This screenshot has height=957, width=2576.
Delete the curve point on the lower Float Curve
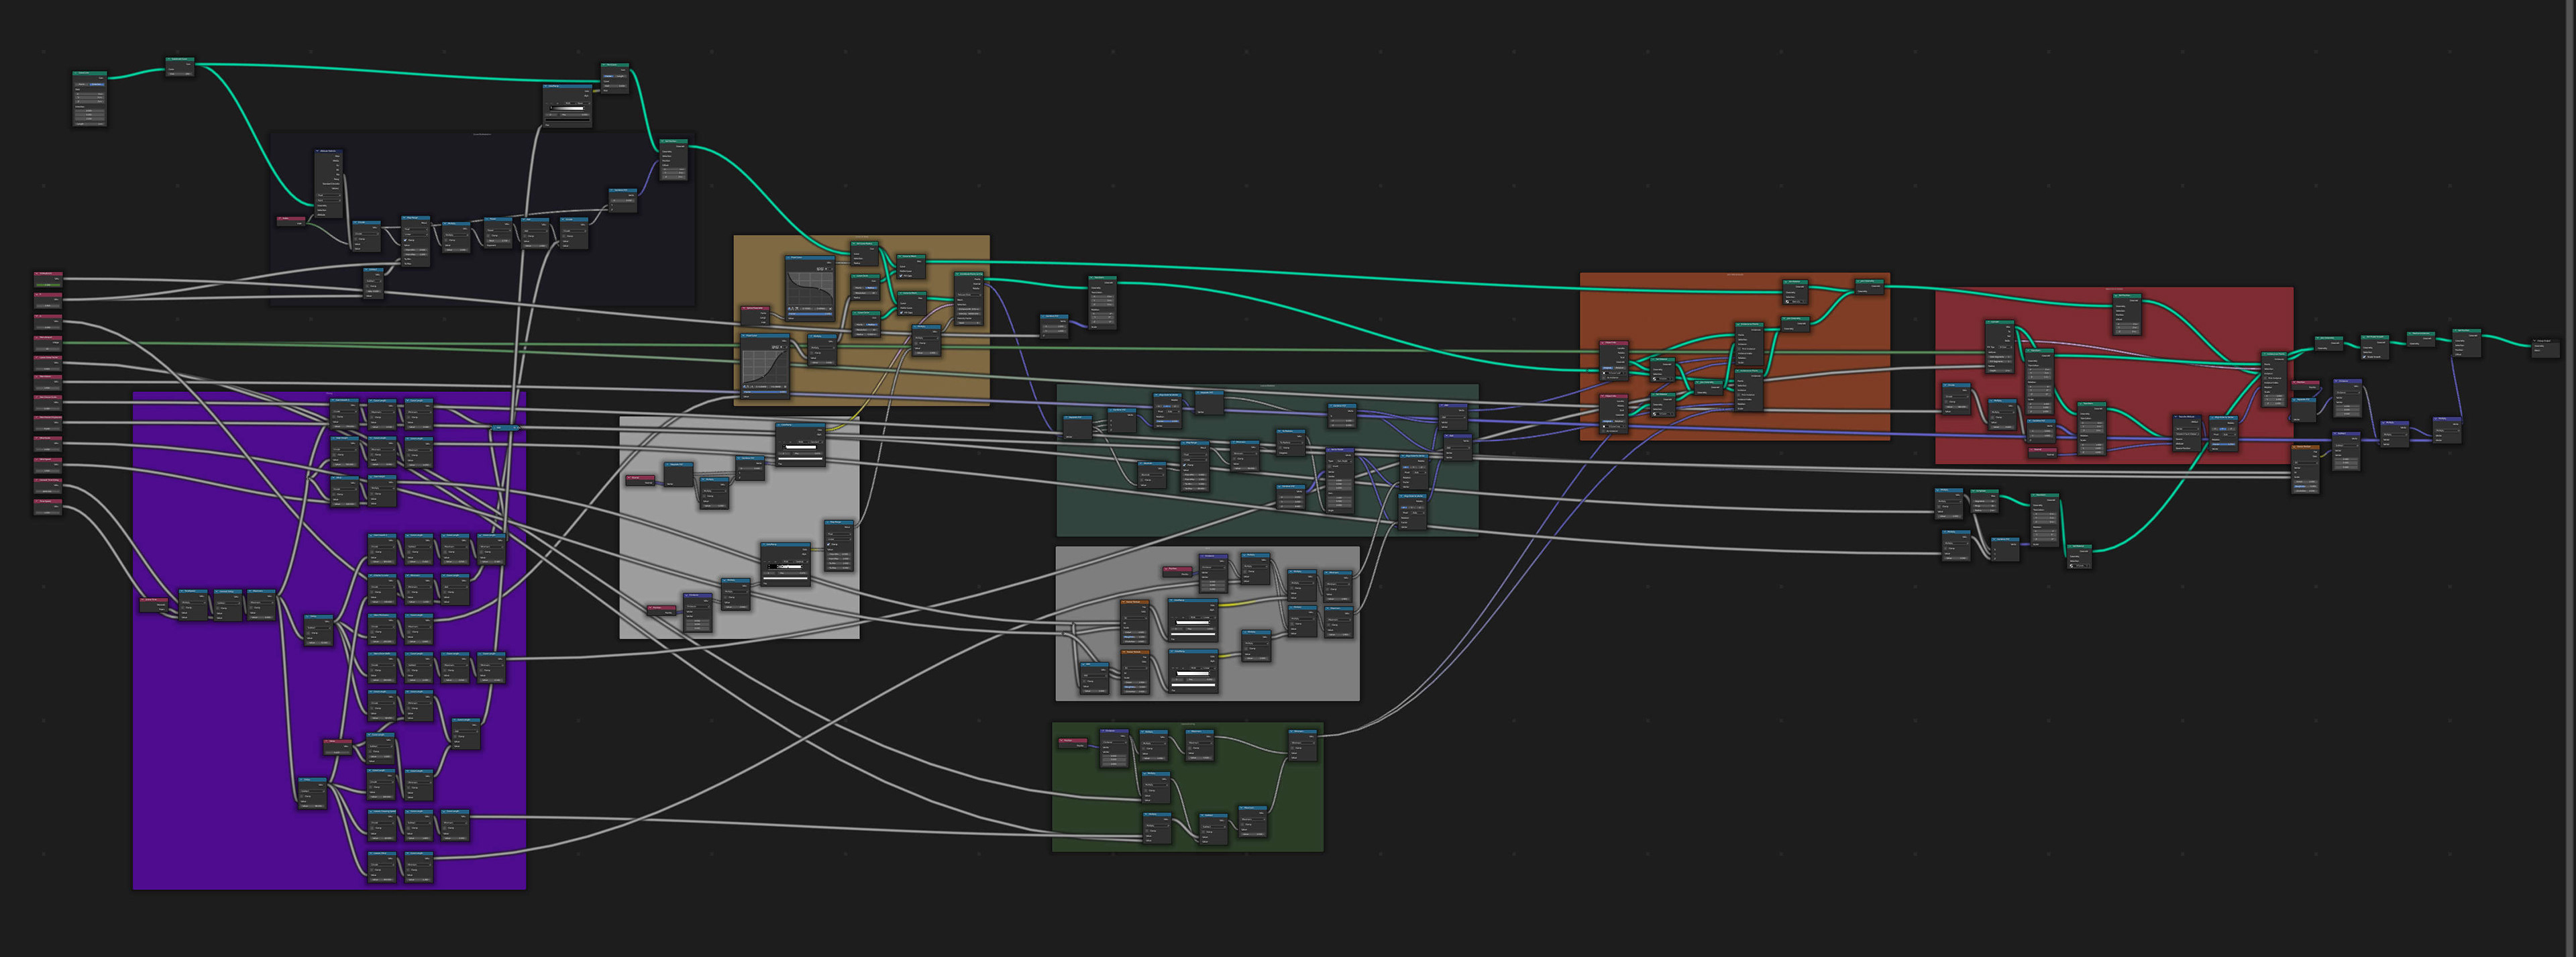[x=785, y=387]
